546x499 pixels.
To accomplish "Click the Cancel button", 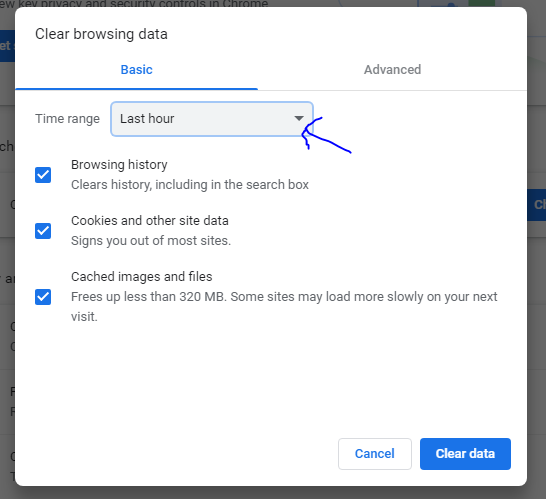I will point(375,454).
